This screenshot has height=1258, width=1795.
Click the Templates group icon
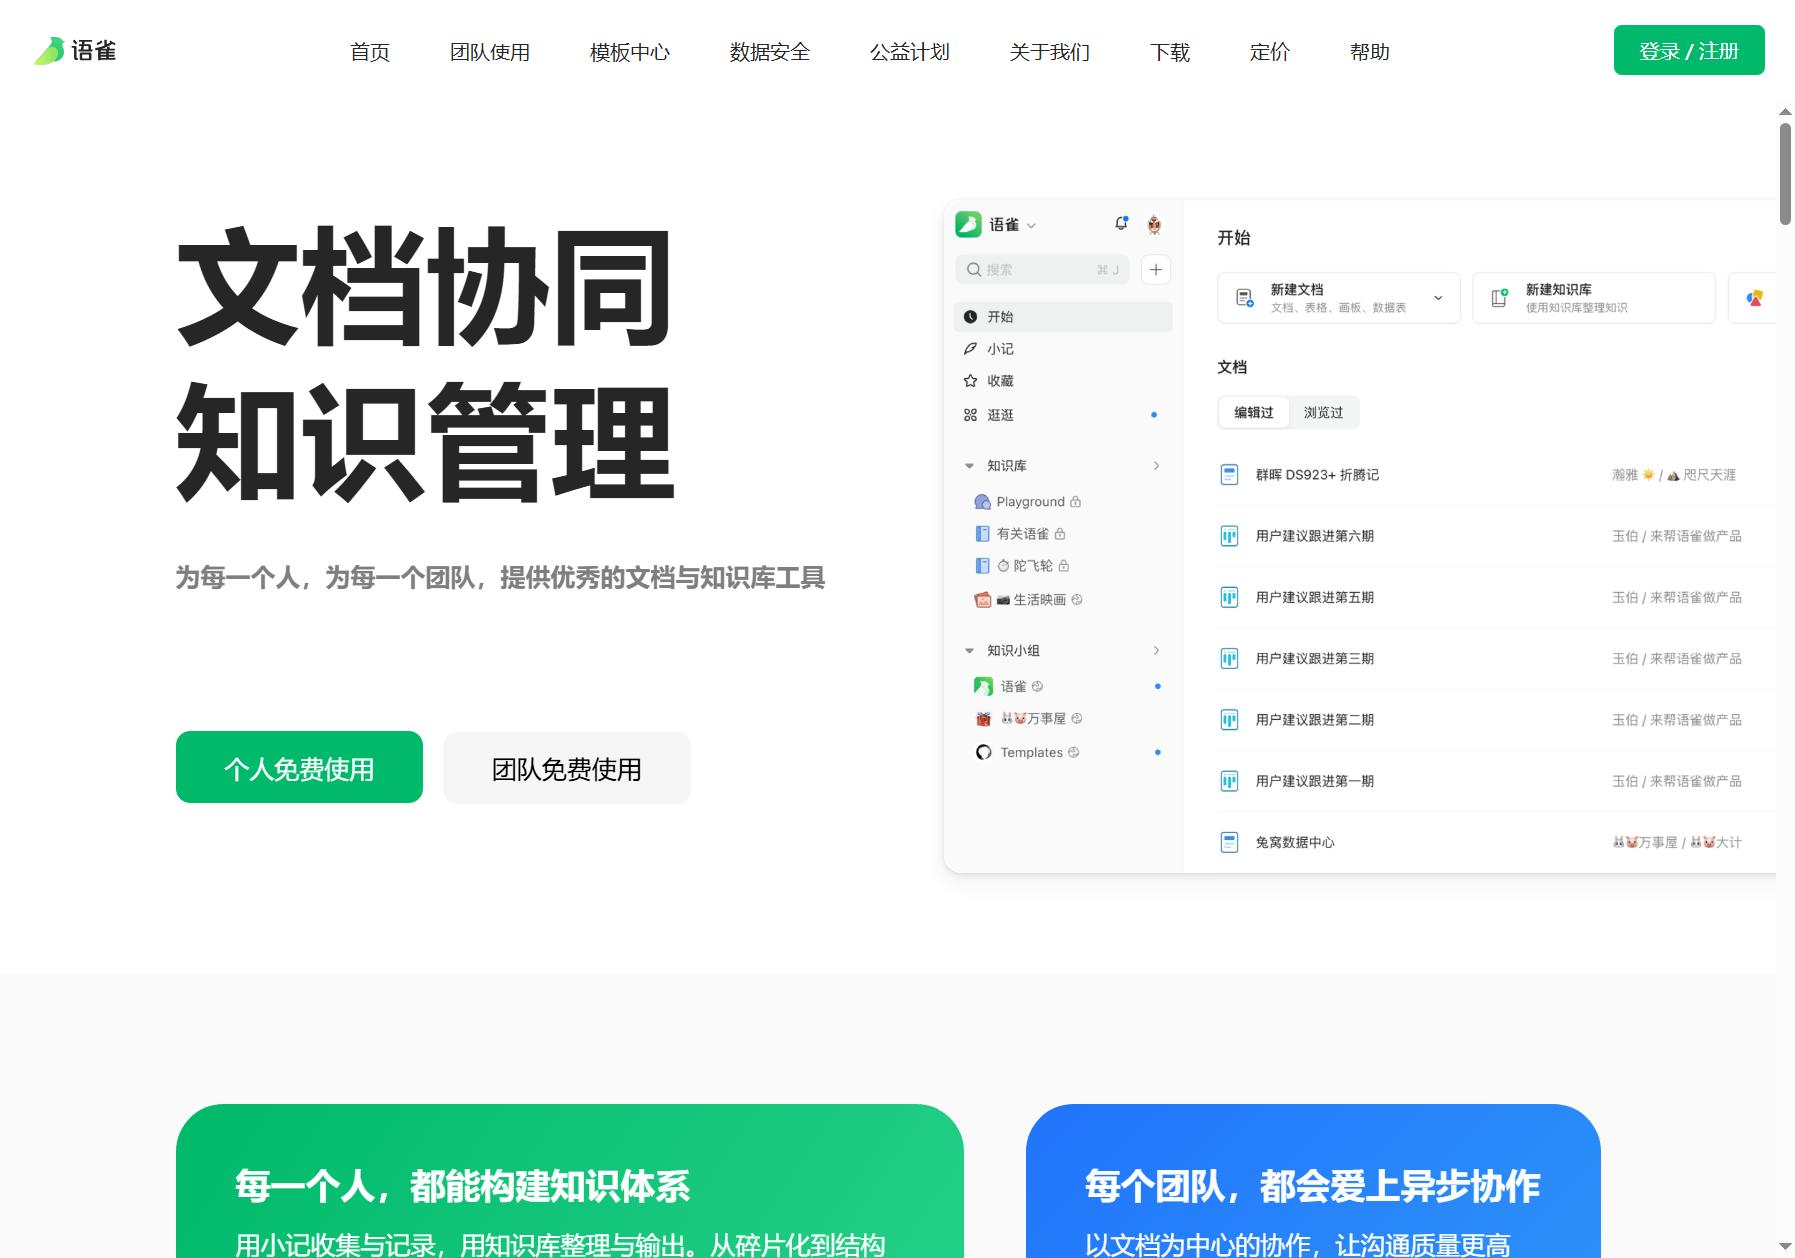coord(983,752)
